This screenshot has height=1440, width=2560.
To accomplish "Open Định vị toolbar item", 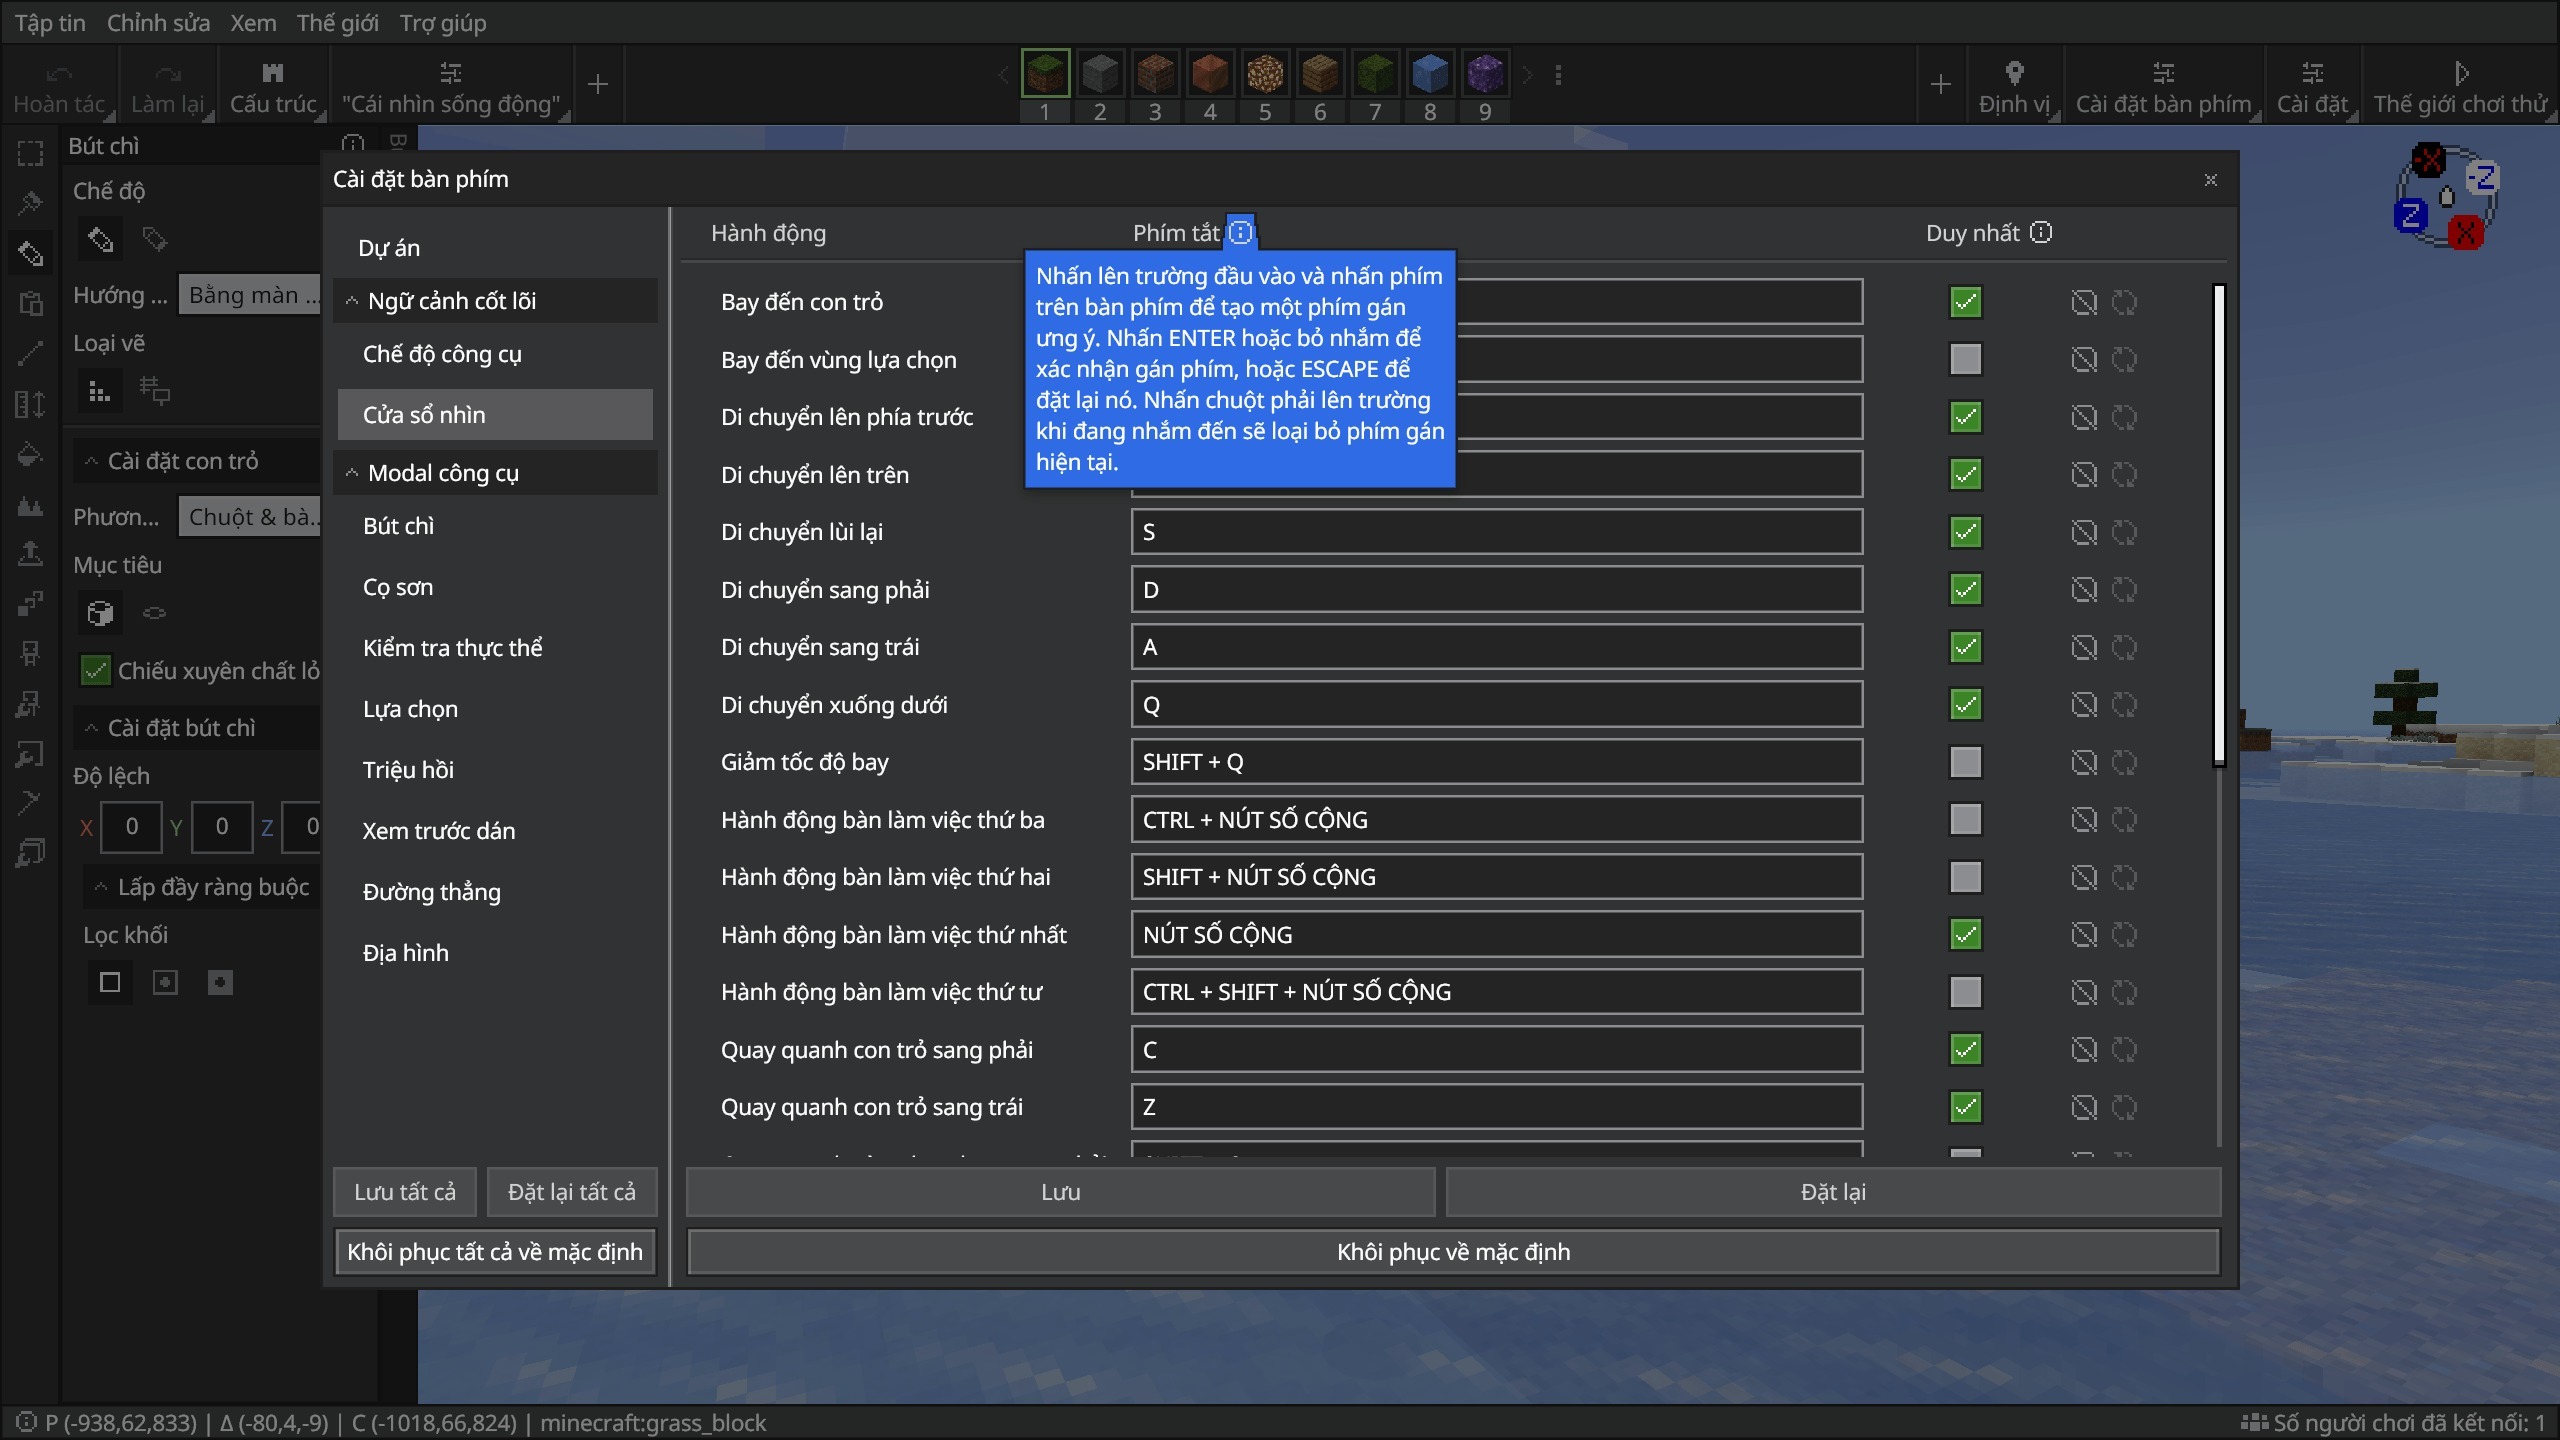I will 2015,86.
